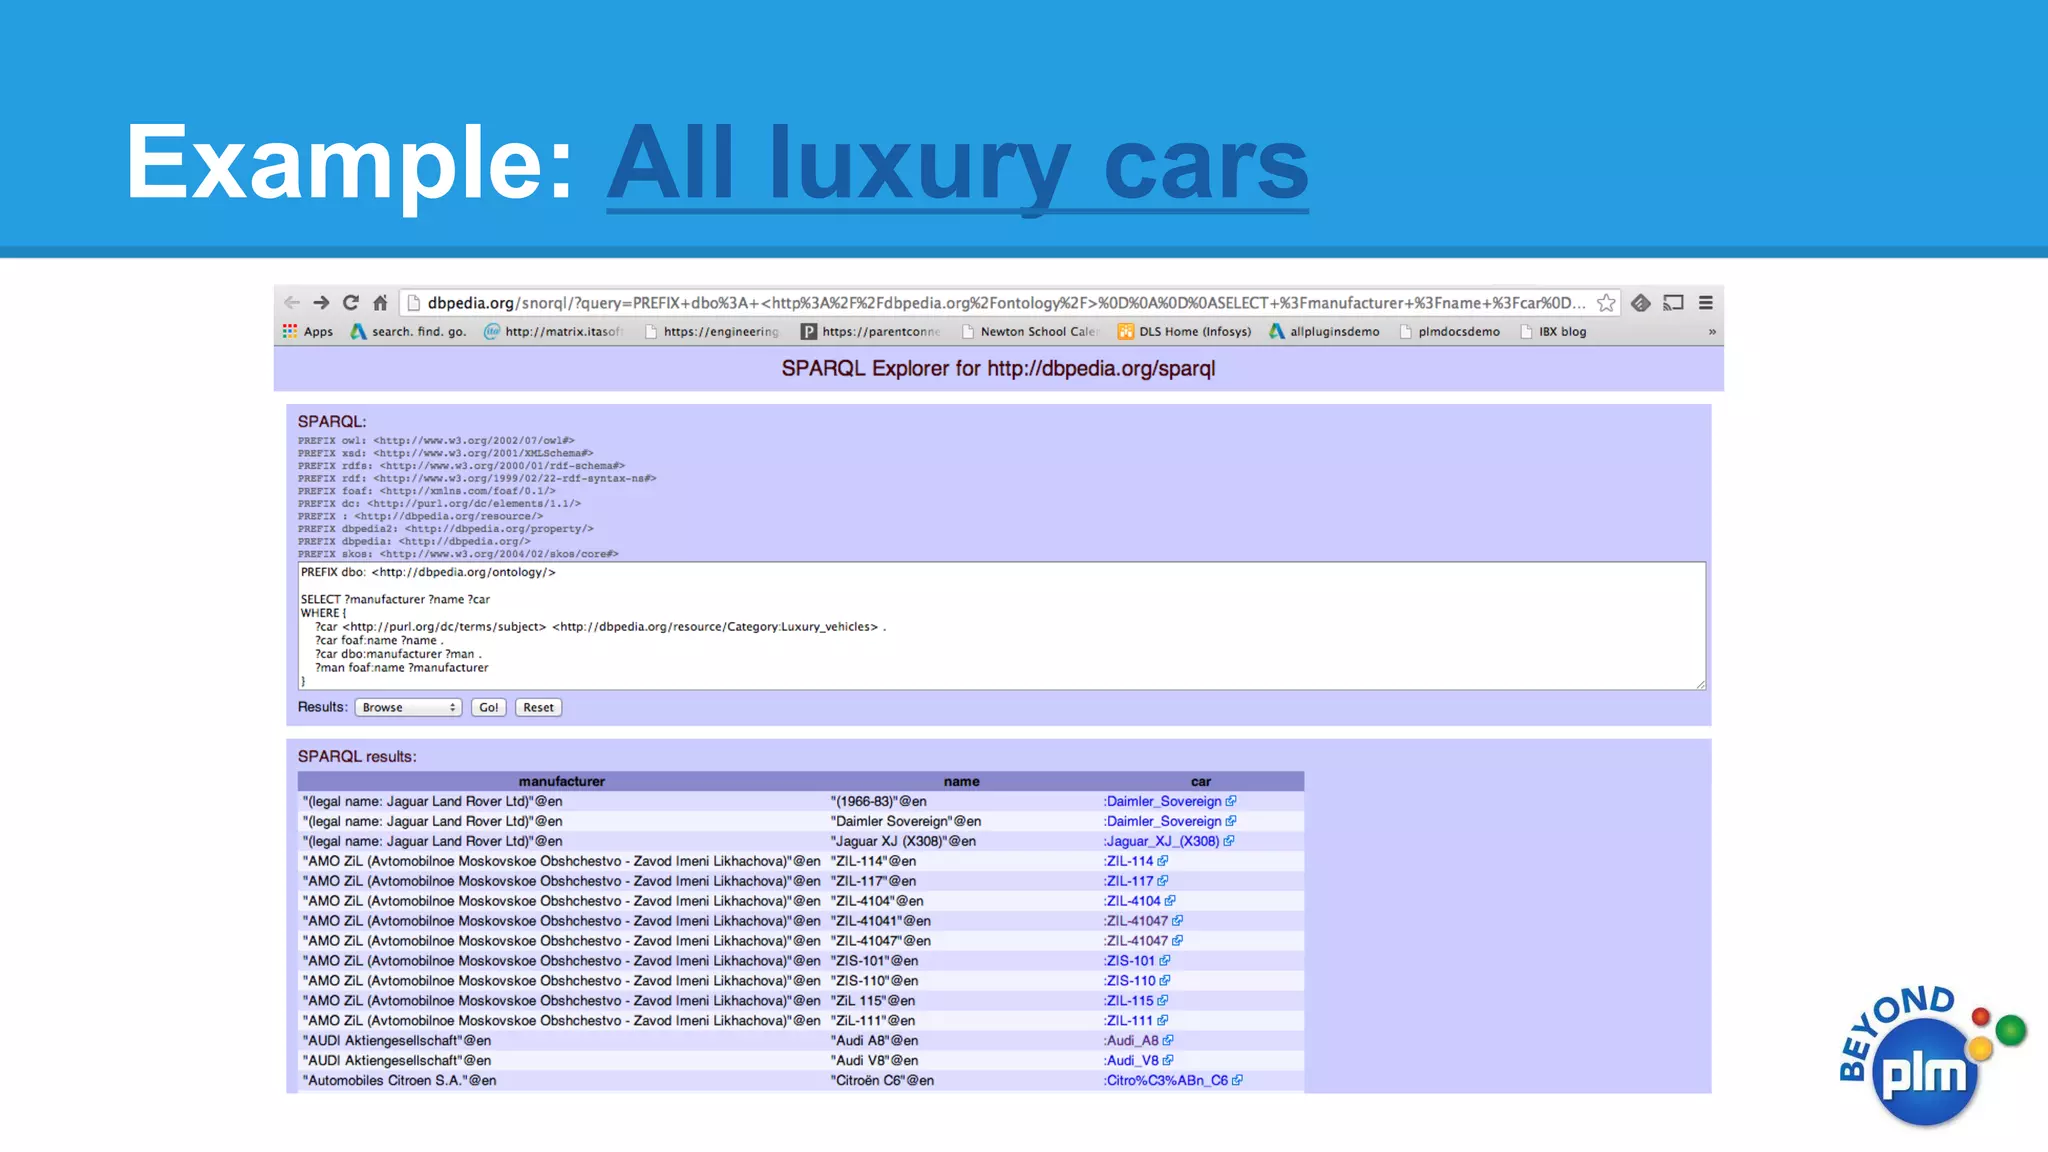Click external link icon next to ZIL-114
Viewport: 2048px width, 1152px height.
click(x=1163, y=861)
